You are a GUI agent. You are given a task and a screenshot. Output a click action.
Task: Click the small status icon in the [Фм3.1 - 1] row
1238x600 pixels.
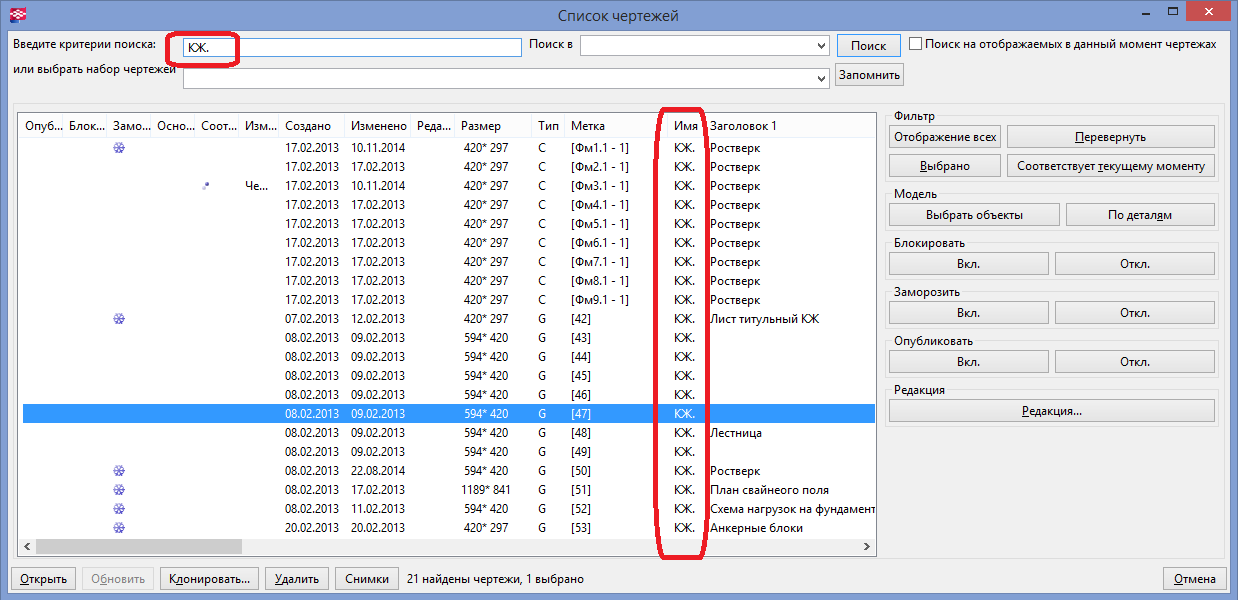(x=206, y=186)
